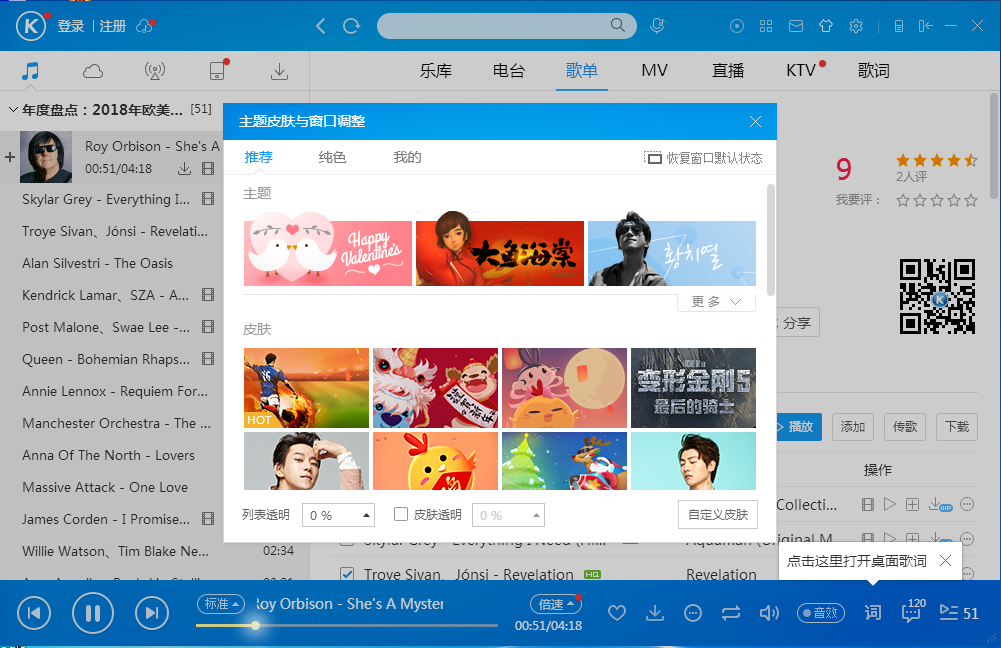The image size is (1001, 648).
Task: Select the 变形金刚5 skin thumbnail
Action: 693,388
